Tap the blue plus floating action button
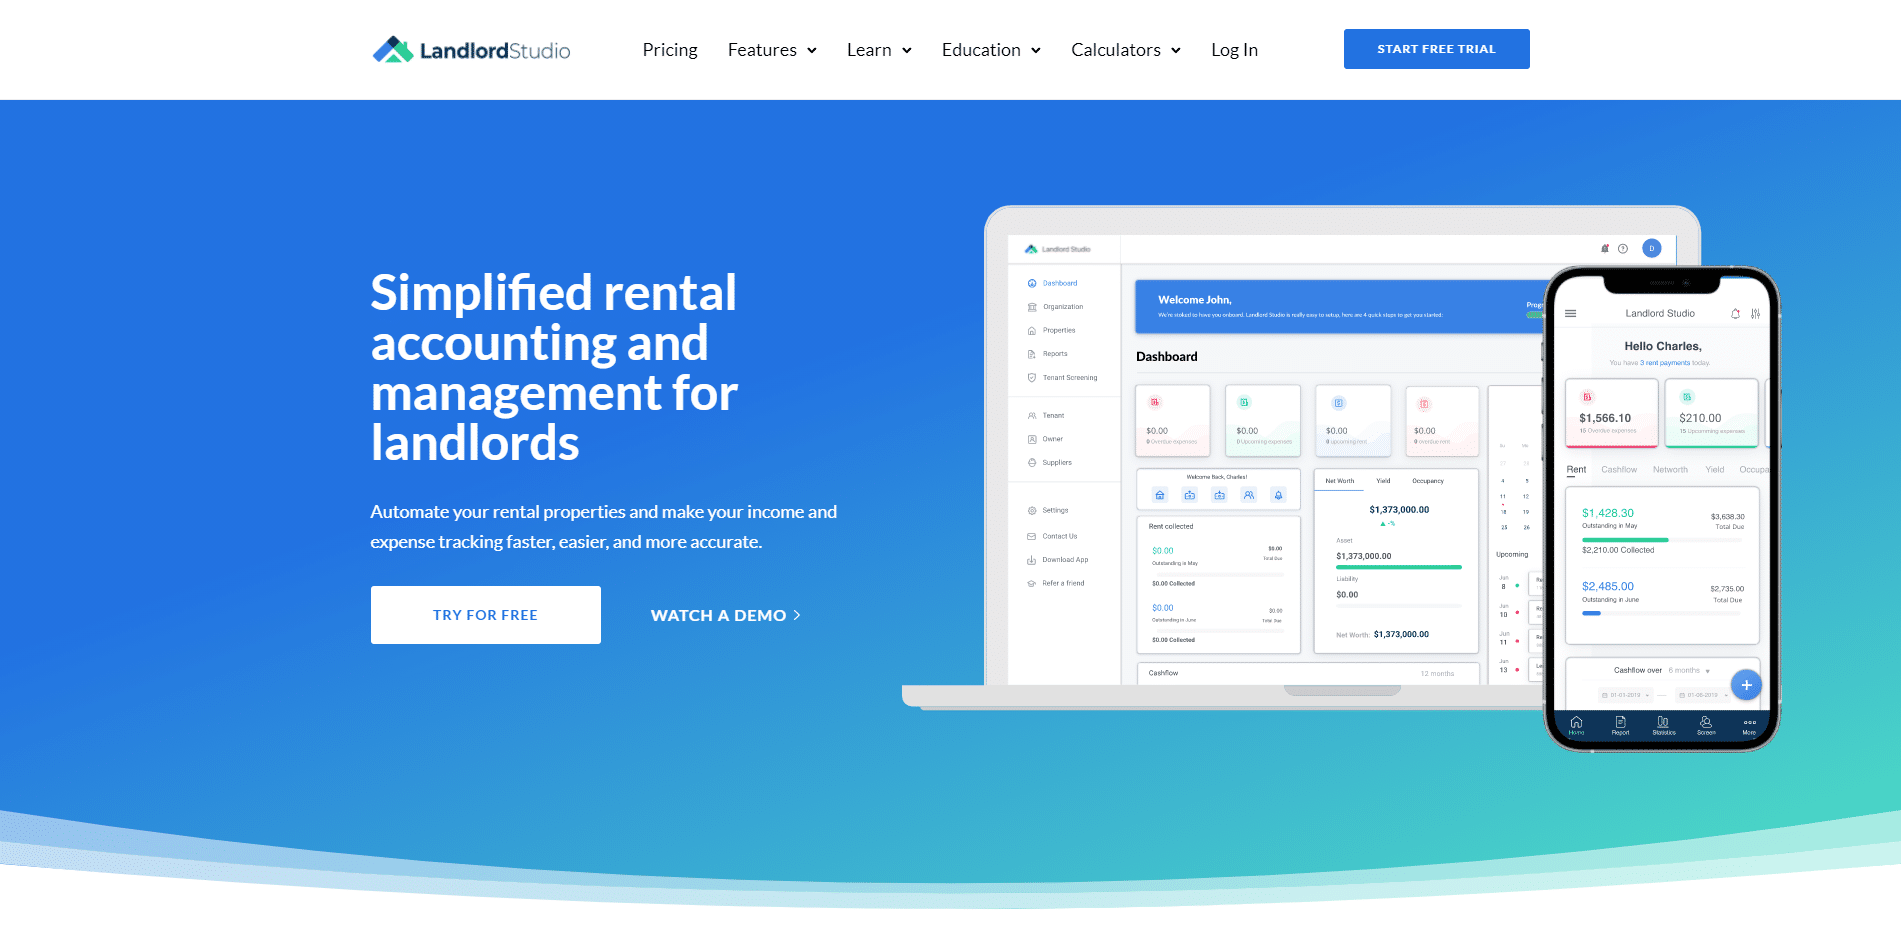Screen dimensions: 1901x932 [1747, 684]
